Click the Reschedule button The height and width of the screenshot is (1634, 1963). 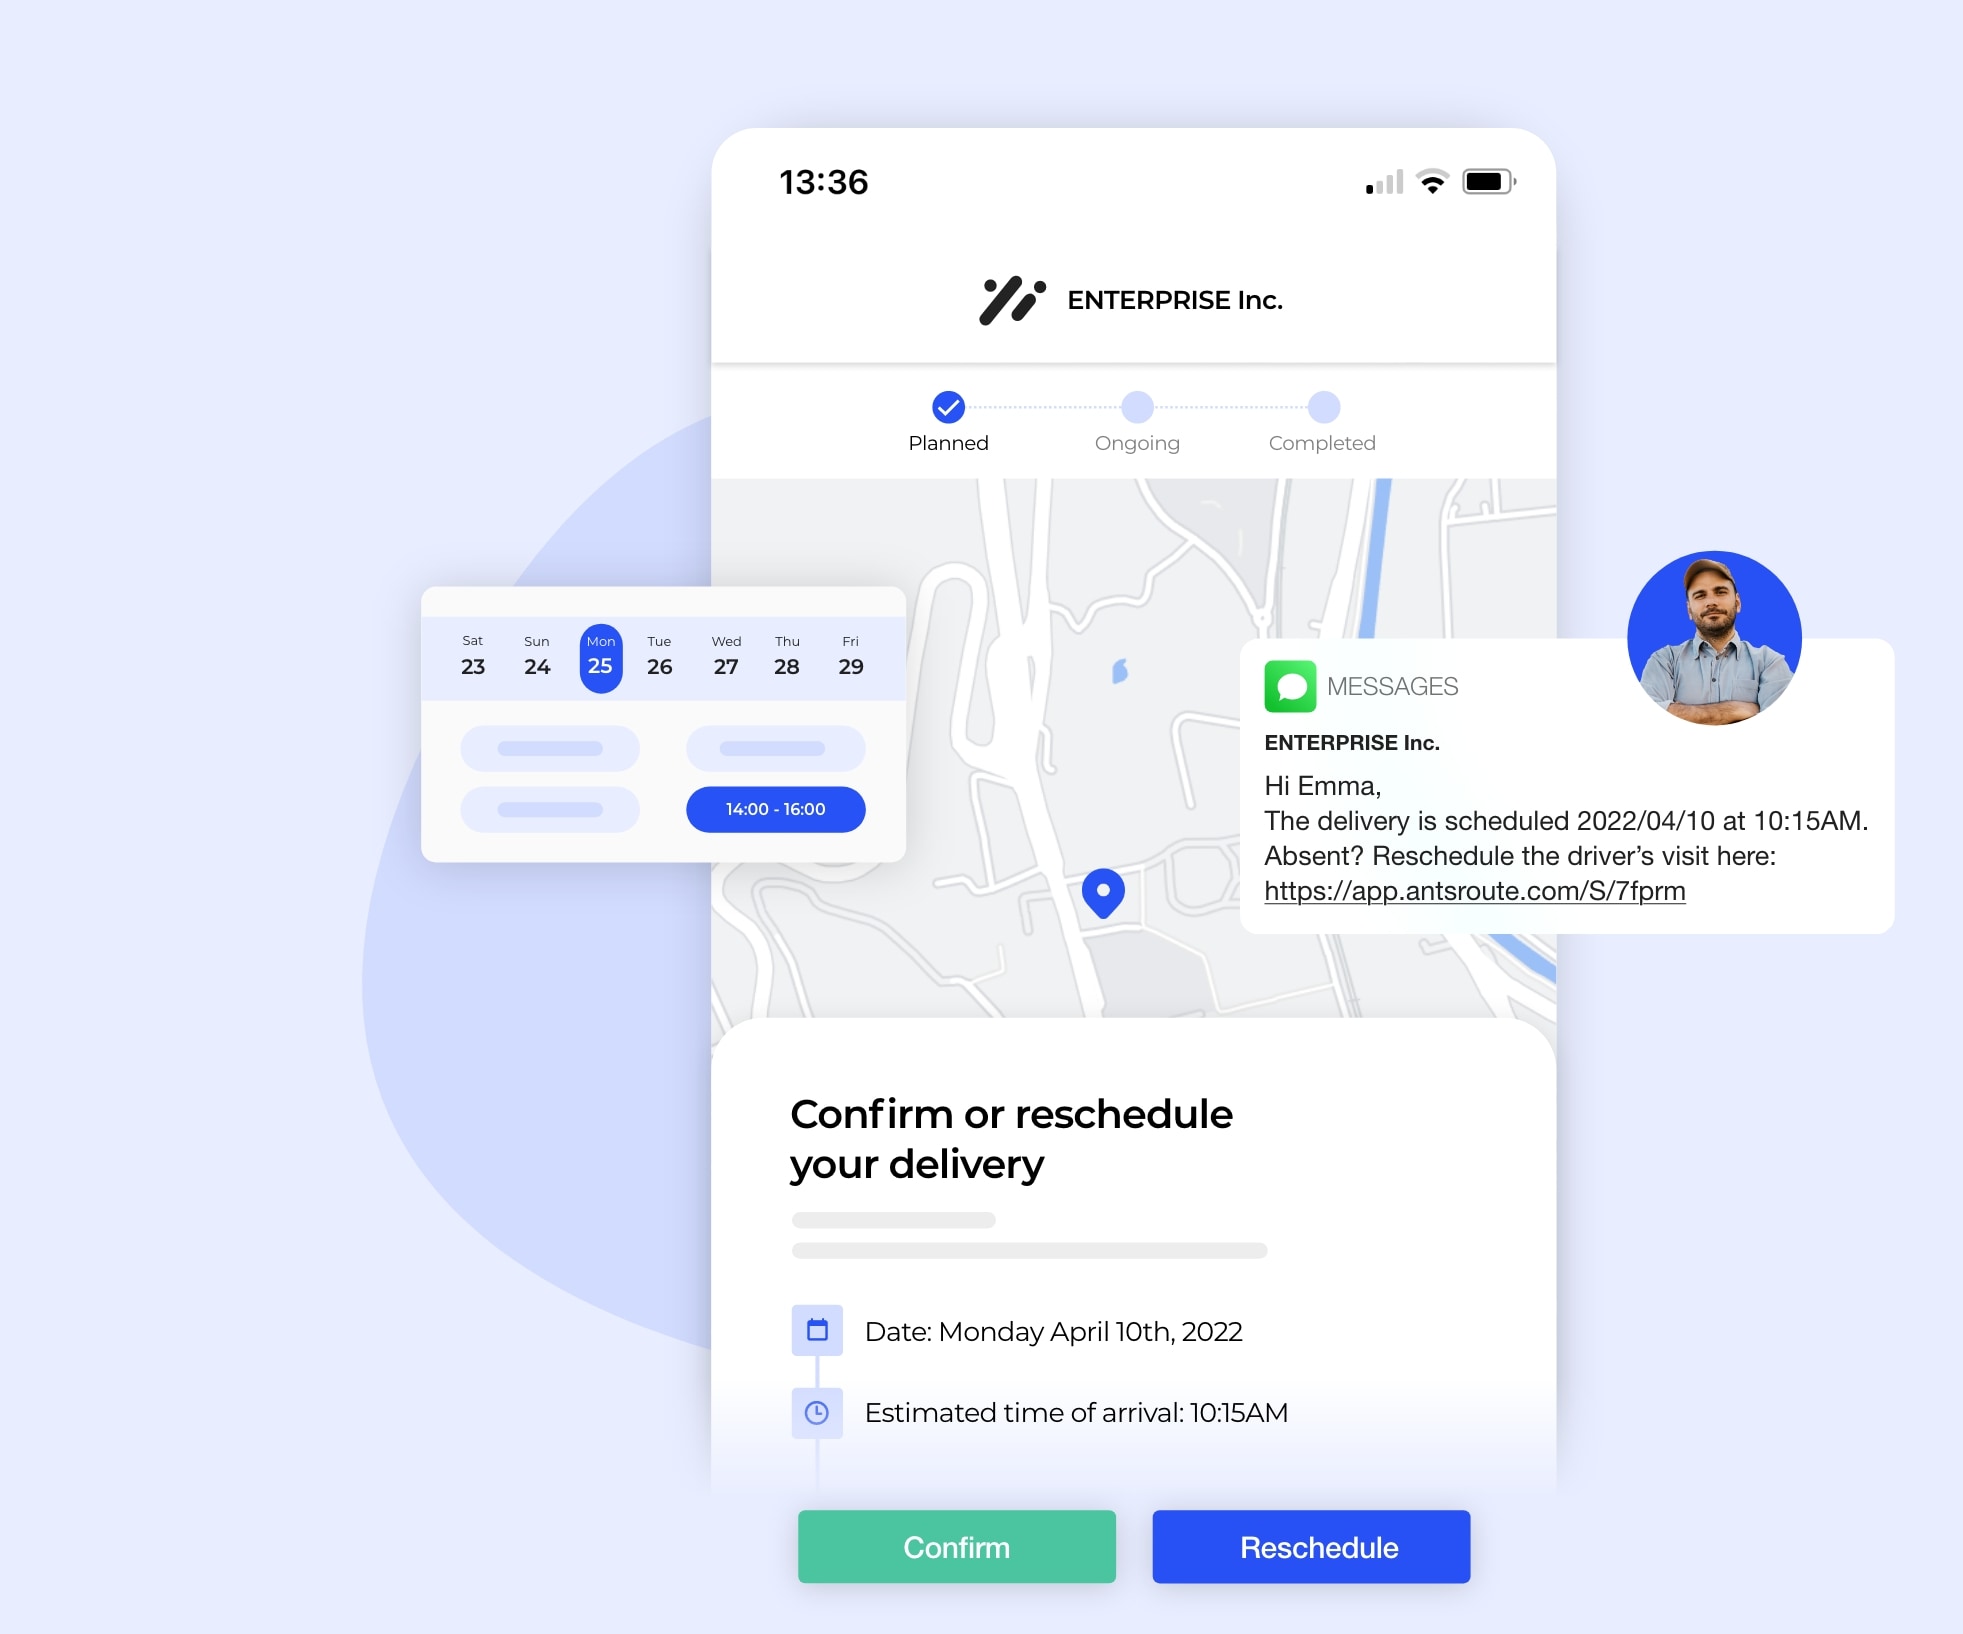[x=1321, y=1549]
